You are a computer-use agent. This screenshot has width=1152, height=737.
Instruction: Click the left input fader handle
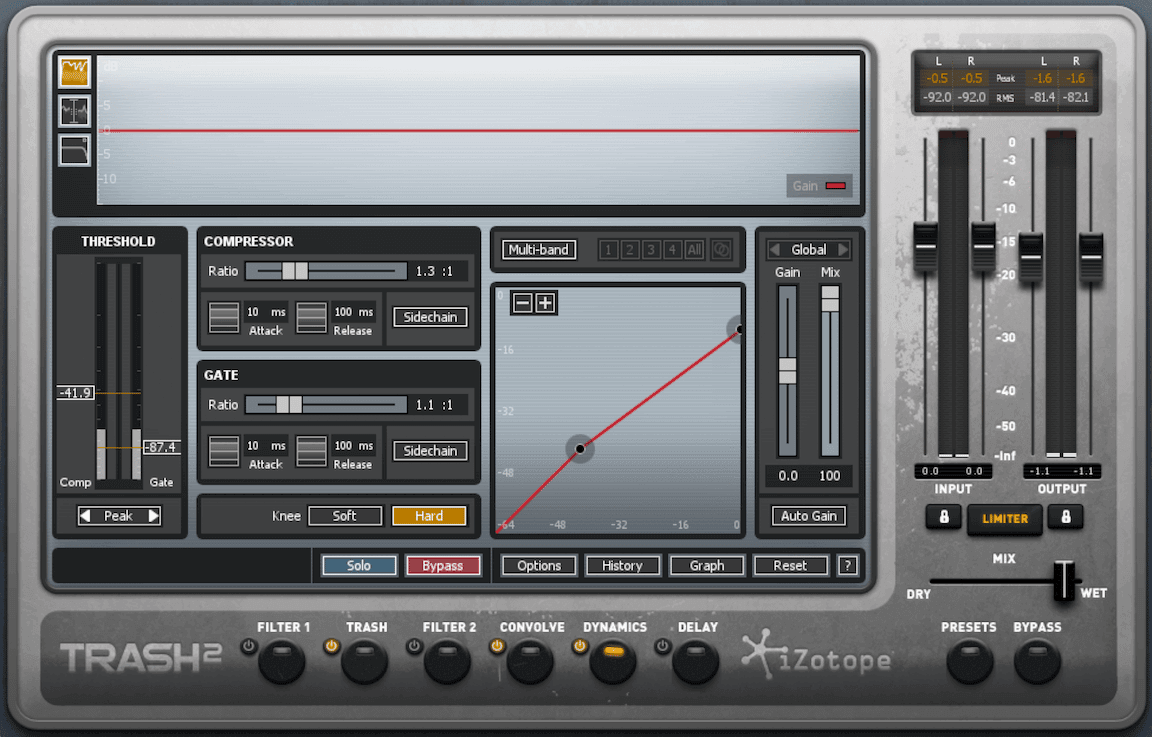[x=925, y=247]
